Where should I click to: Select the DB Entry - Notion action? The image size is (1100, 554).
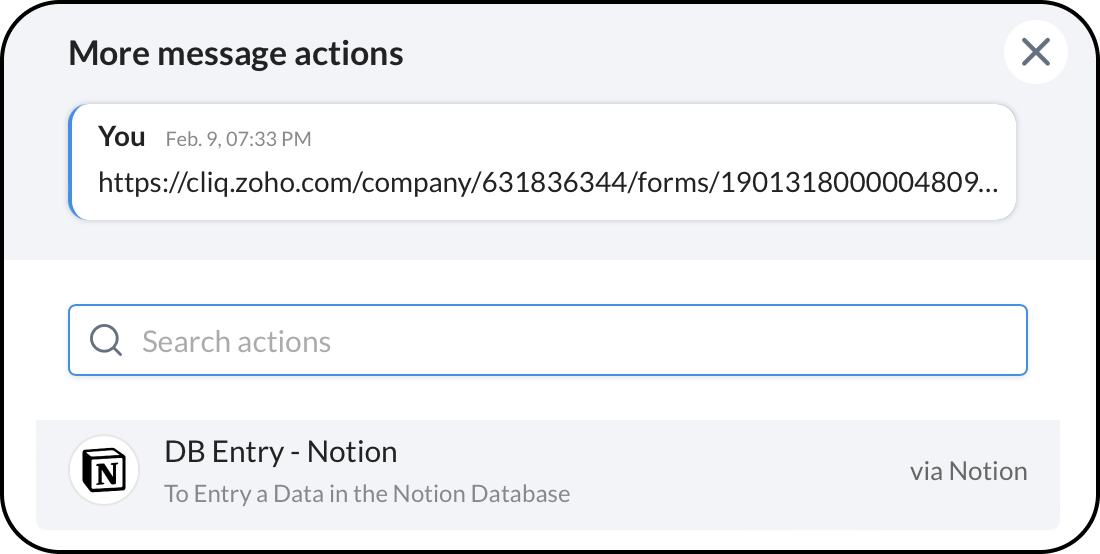tap(548, 473)
